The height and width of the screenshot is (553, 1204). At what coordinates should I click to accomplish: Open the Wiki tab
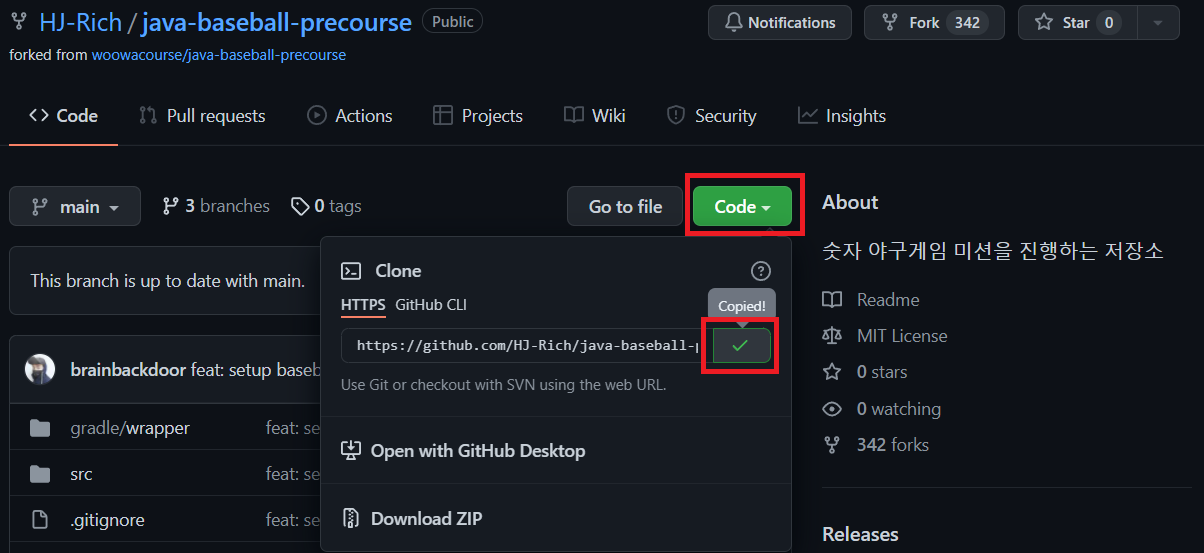[x=595, y=116]
